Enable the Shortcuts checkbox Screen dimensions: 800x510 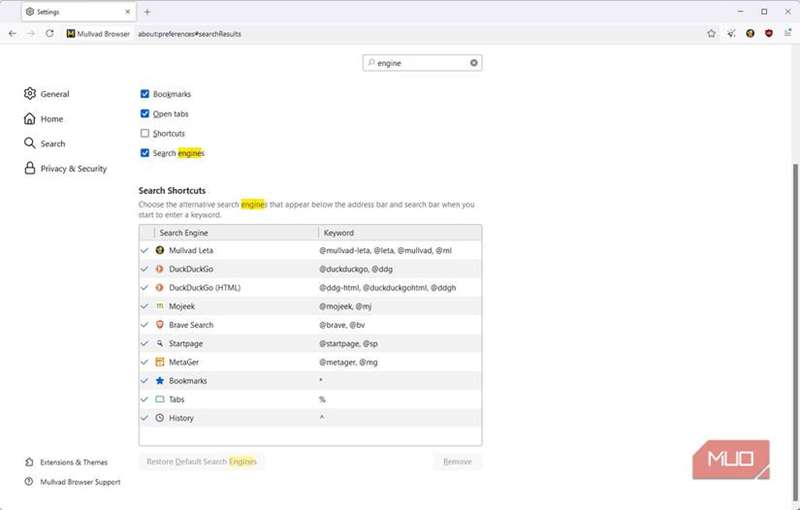point(145,133)
